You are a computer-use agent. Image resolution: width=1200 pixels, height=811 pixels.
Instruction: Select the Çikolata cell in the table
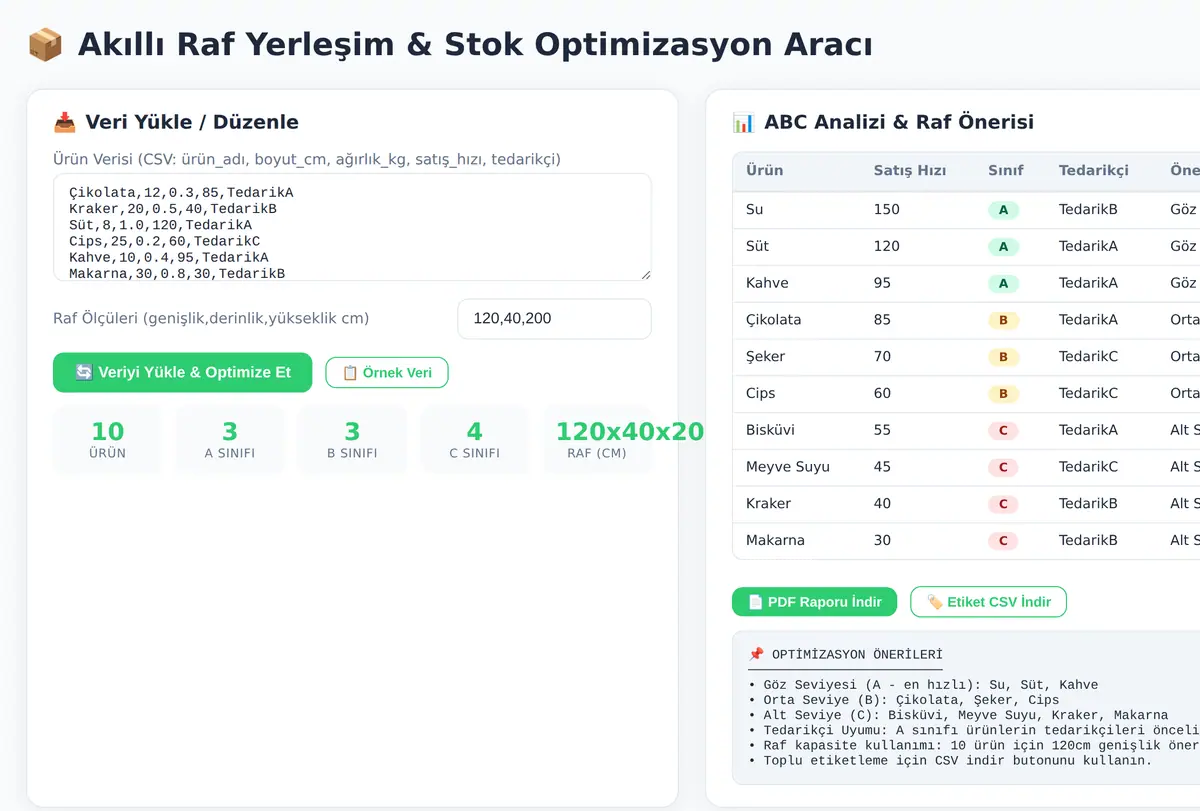pos(773,320)
